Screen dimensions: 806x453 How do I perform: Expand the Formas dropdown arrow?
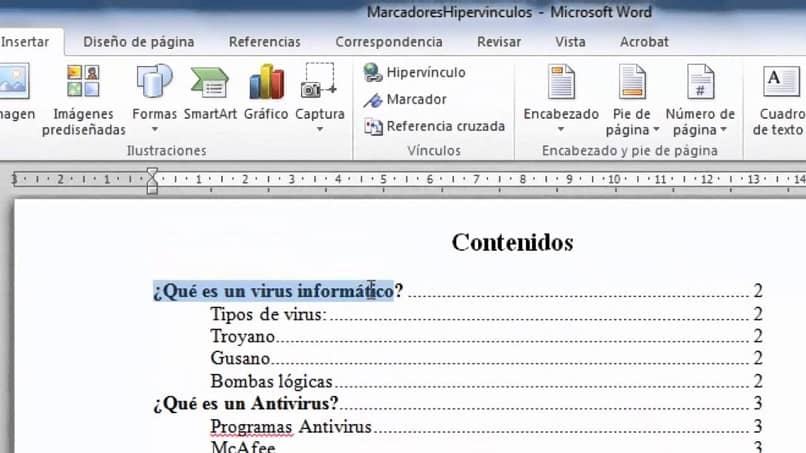tap(154, 129)
